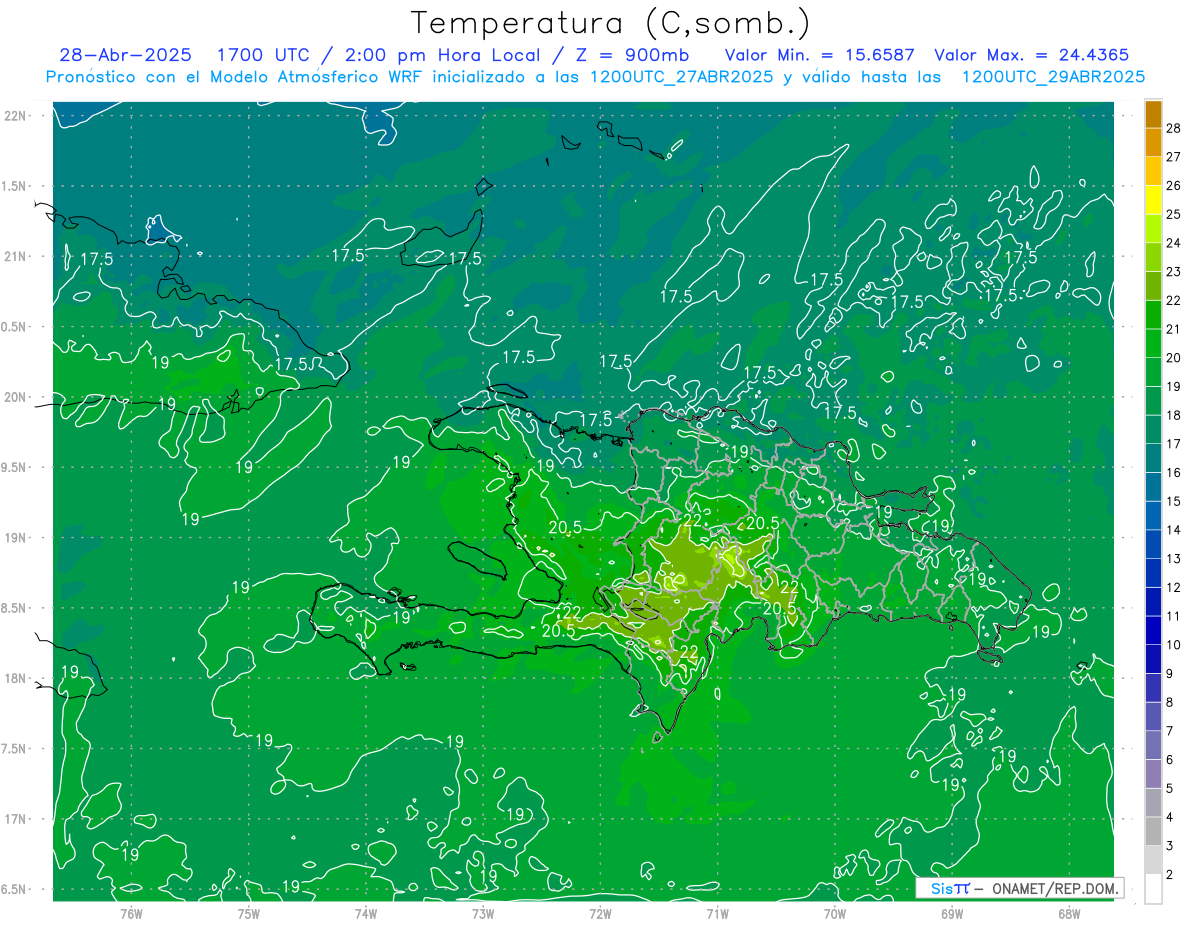Click the longitude label '73W'
This screenshot has height=927, width=1200.
(x=483, y=913)
